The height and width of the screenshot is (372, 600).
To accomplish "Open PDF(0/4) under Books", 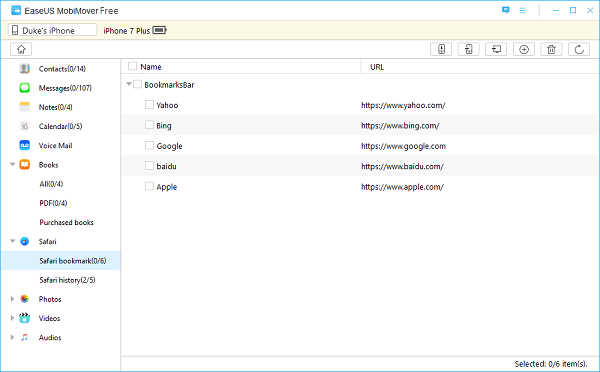I will point(53,203).
